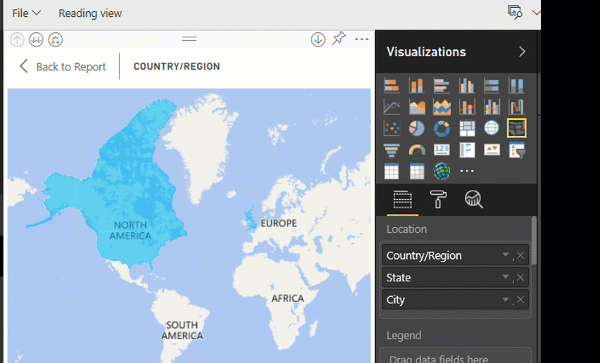Open more custom visuals ellipsis

pyautogui.click(x=467, y=171)
